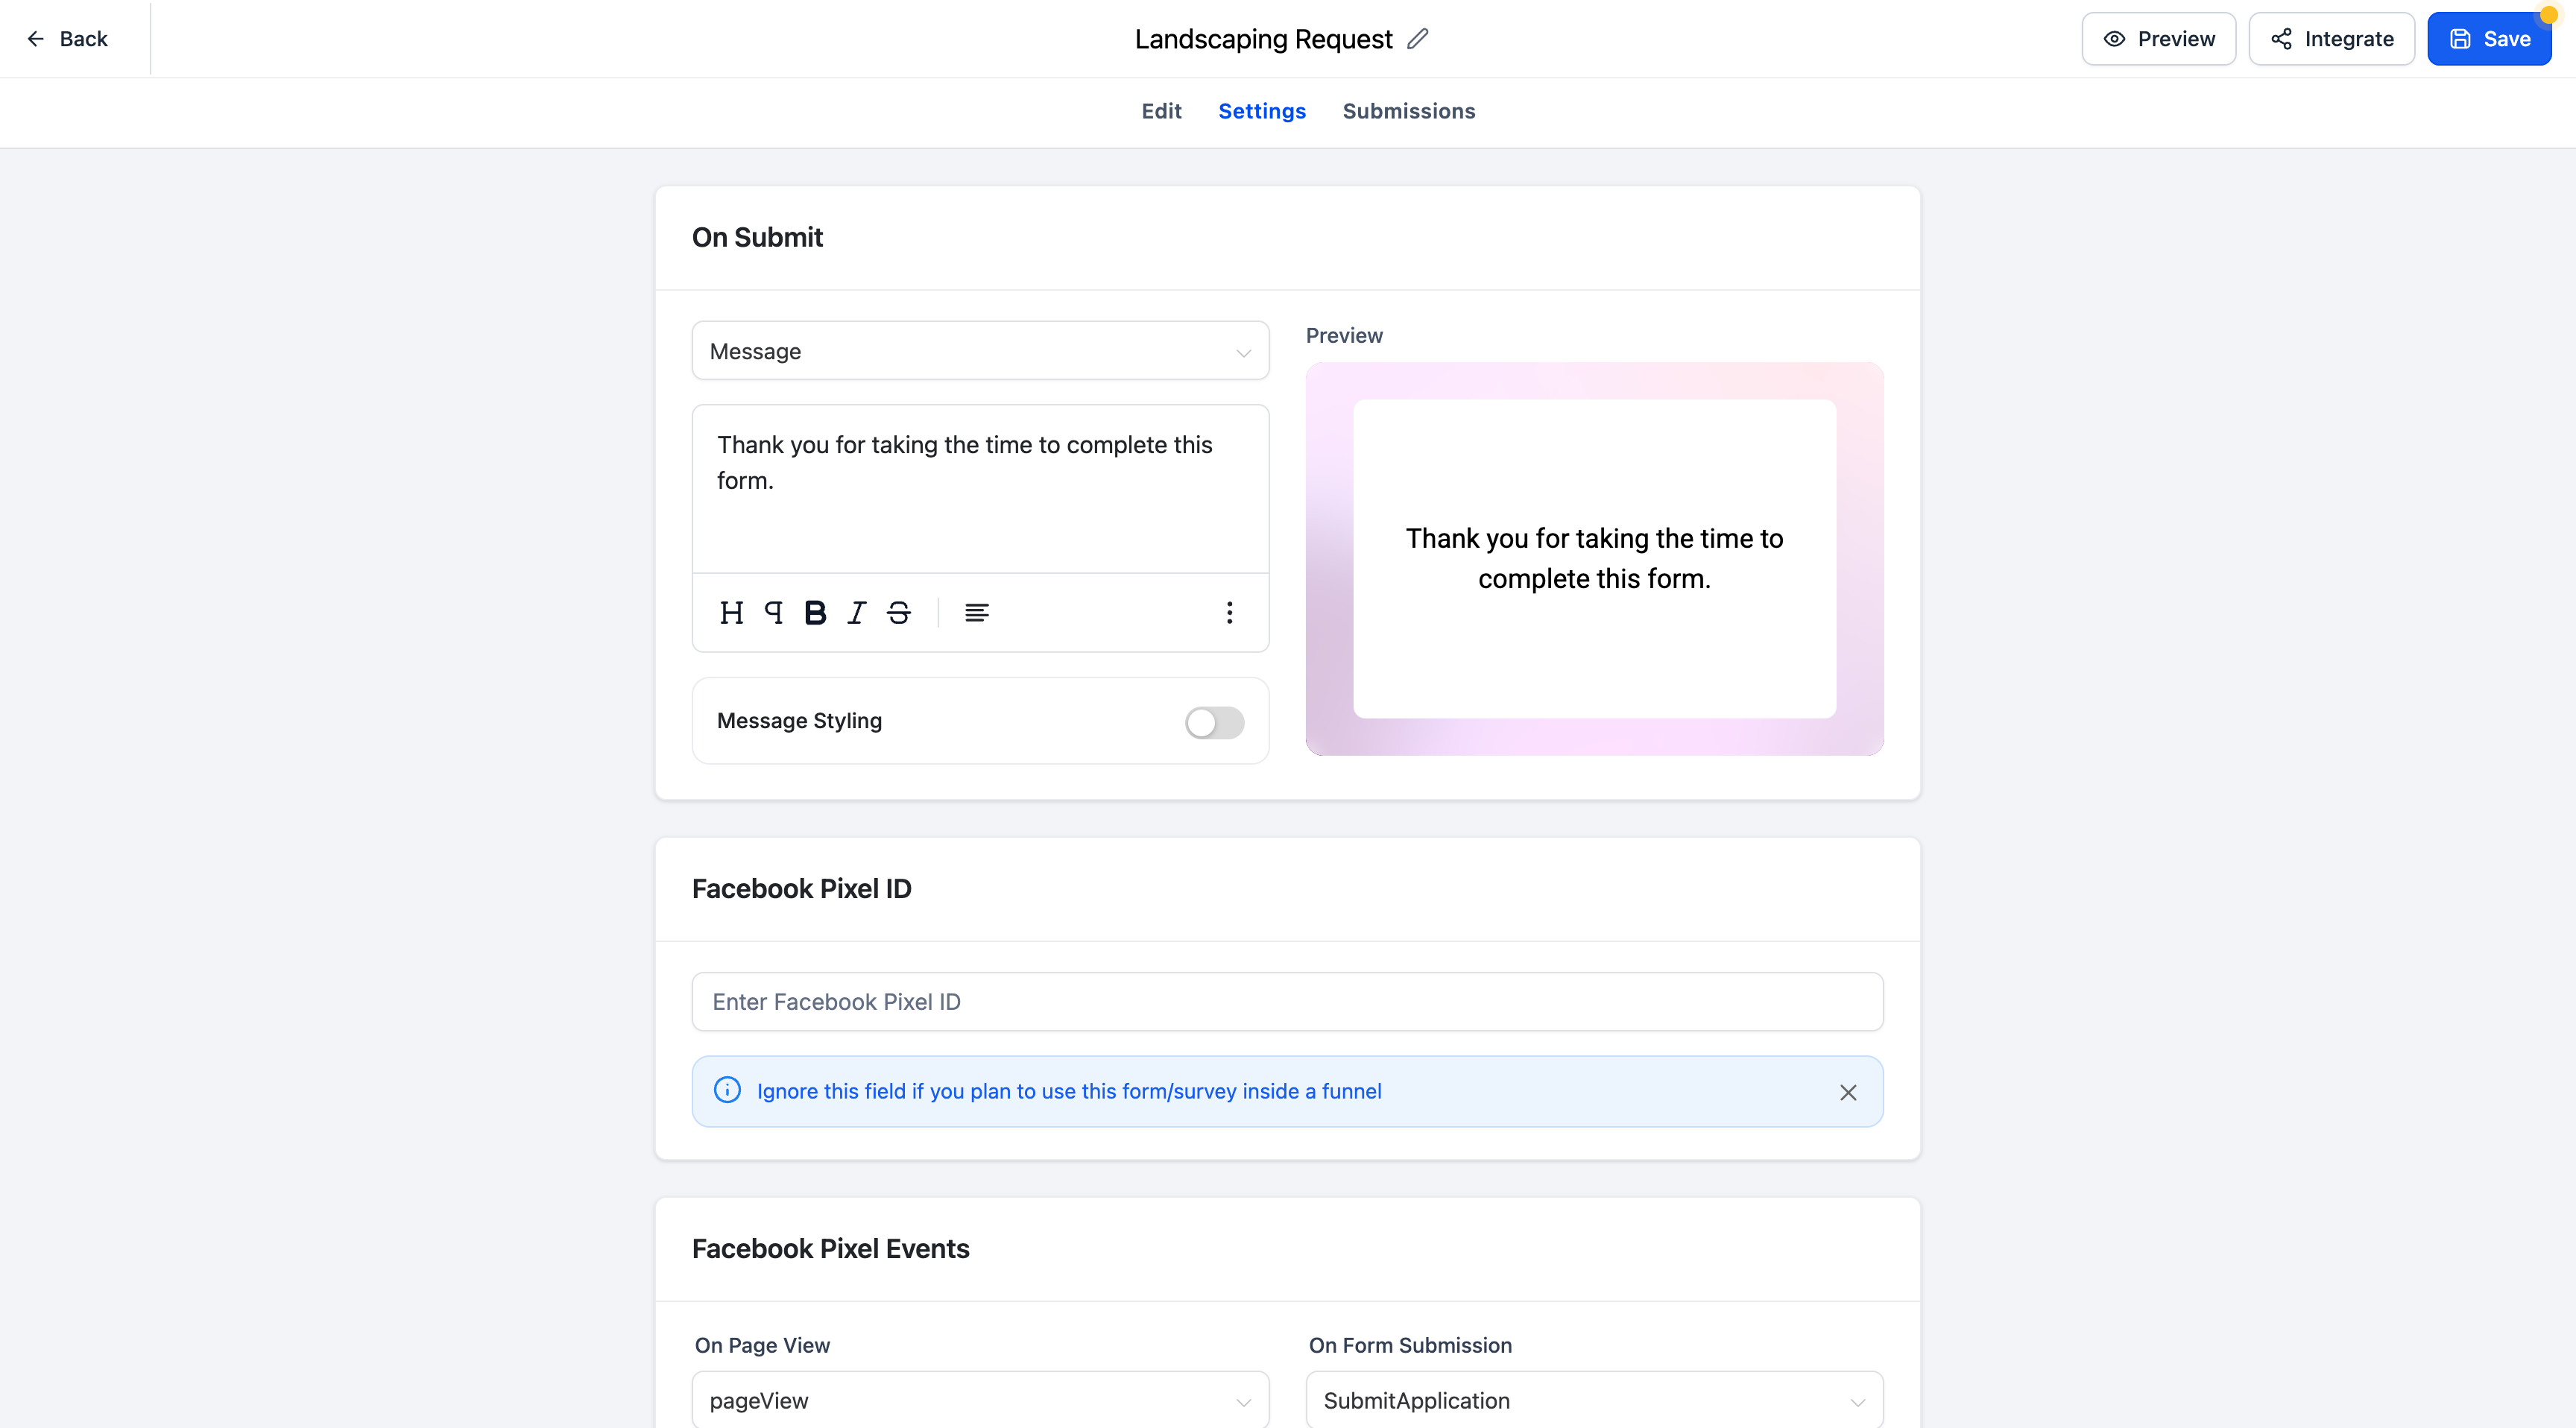This screenshot has height=1428, width=2576.
Task: Apply italic formatting to message text
Action: tap(857, 613)
